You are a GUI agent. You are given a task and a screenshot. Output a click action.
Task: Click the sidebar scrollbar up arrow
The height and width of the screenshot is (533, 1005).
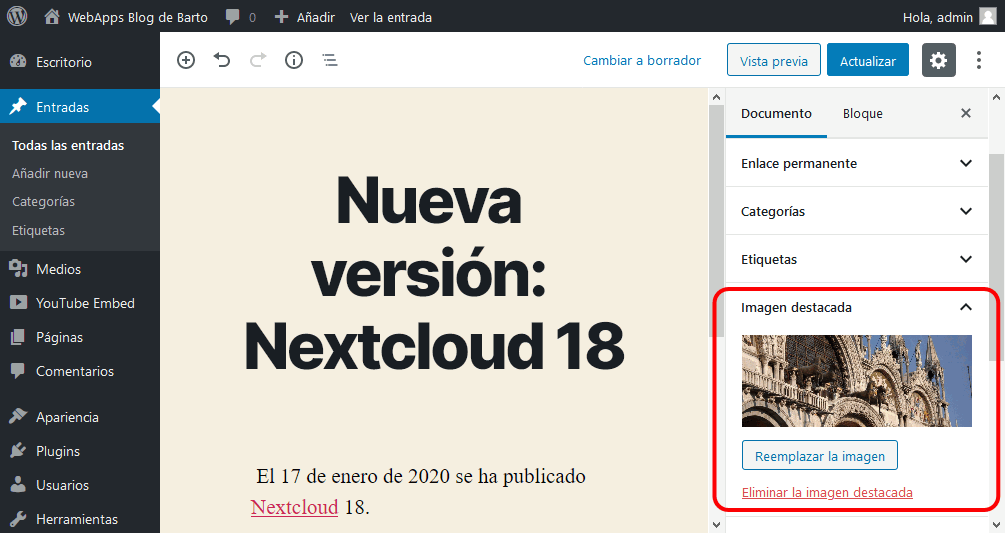click(x=997, y=97)
